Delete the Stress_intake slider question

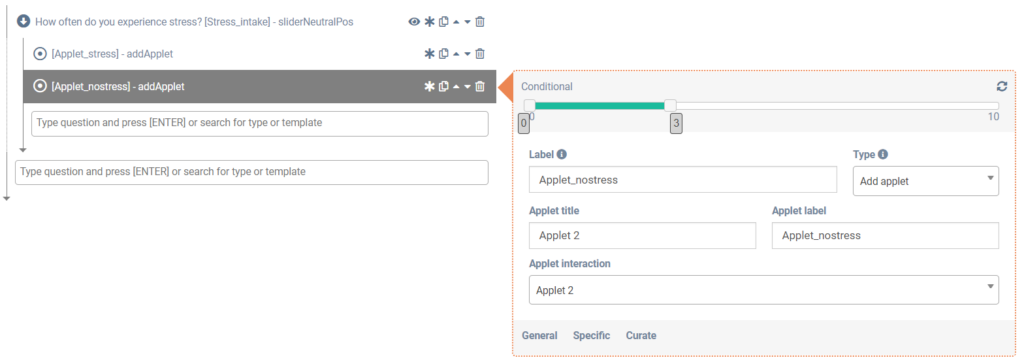[x=480, y=22]
